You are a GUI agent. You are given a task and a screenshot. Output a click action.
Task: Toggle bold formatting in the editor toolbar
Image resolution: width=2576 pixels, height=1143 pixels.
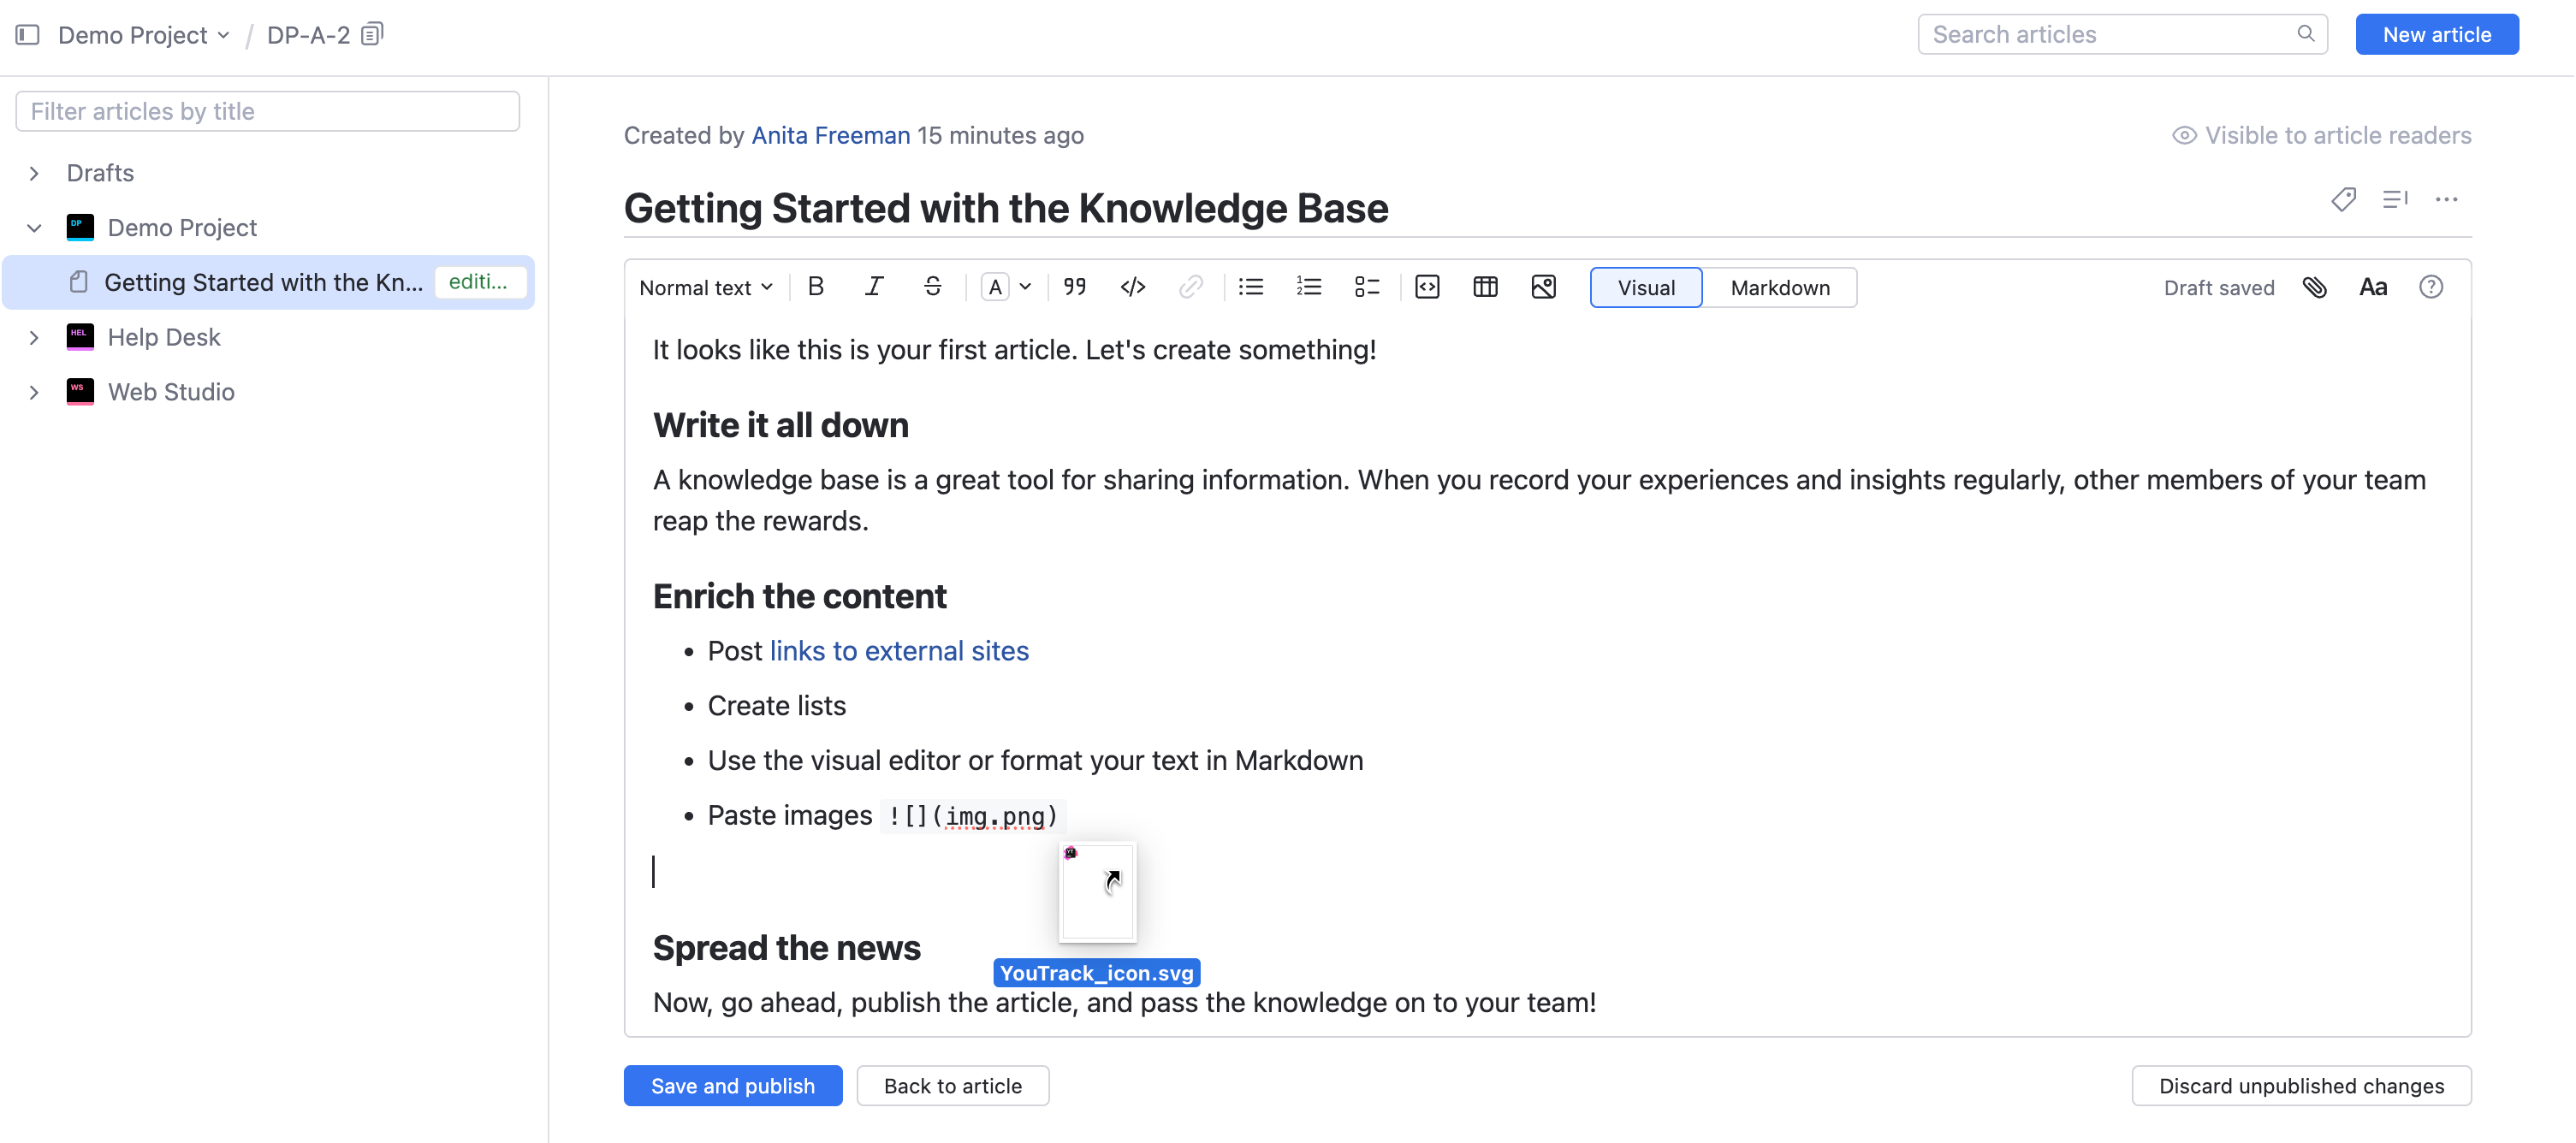click(816, 287)
